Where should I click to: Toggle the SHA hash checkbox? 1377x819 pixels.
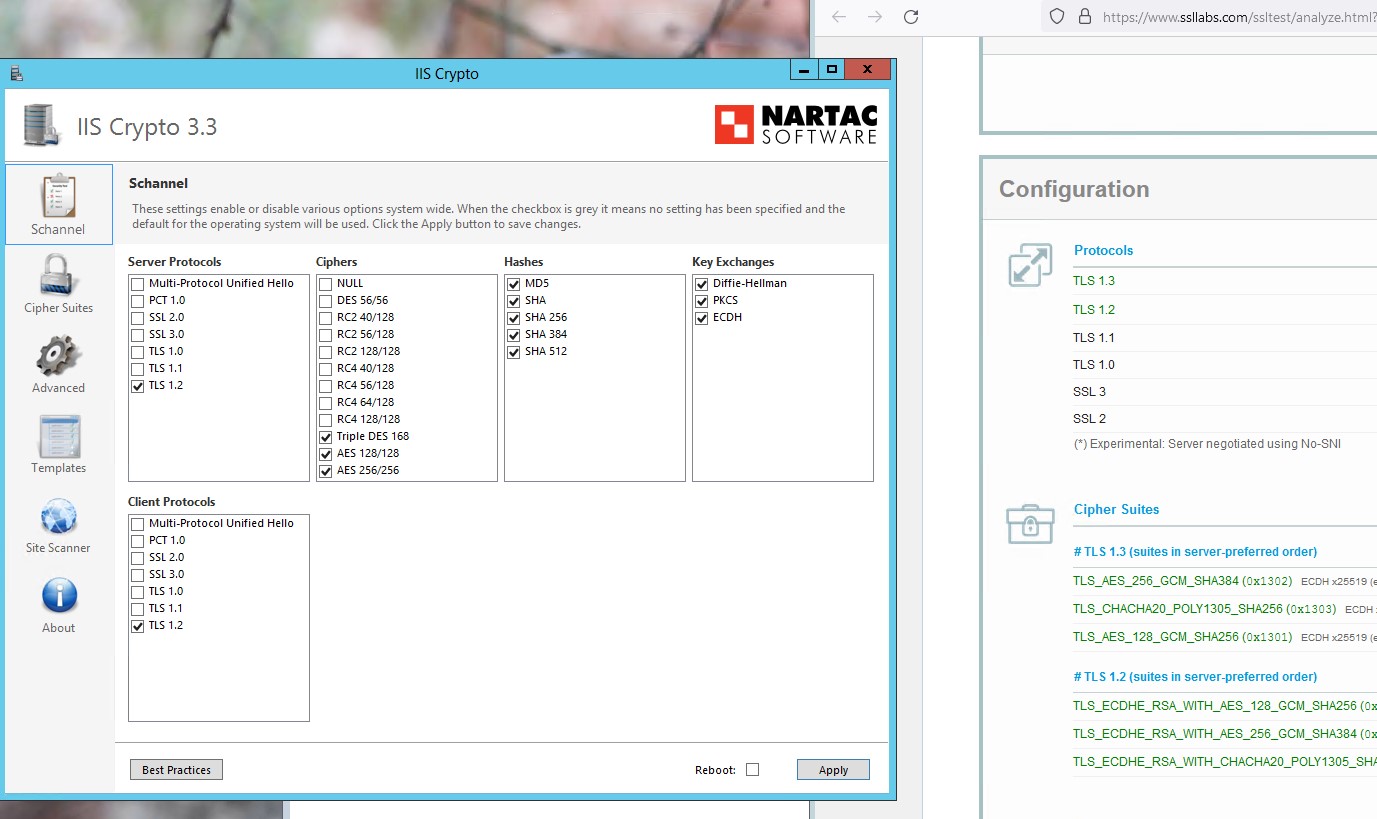(x=514, y=301)
